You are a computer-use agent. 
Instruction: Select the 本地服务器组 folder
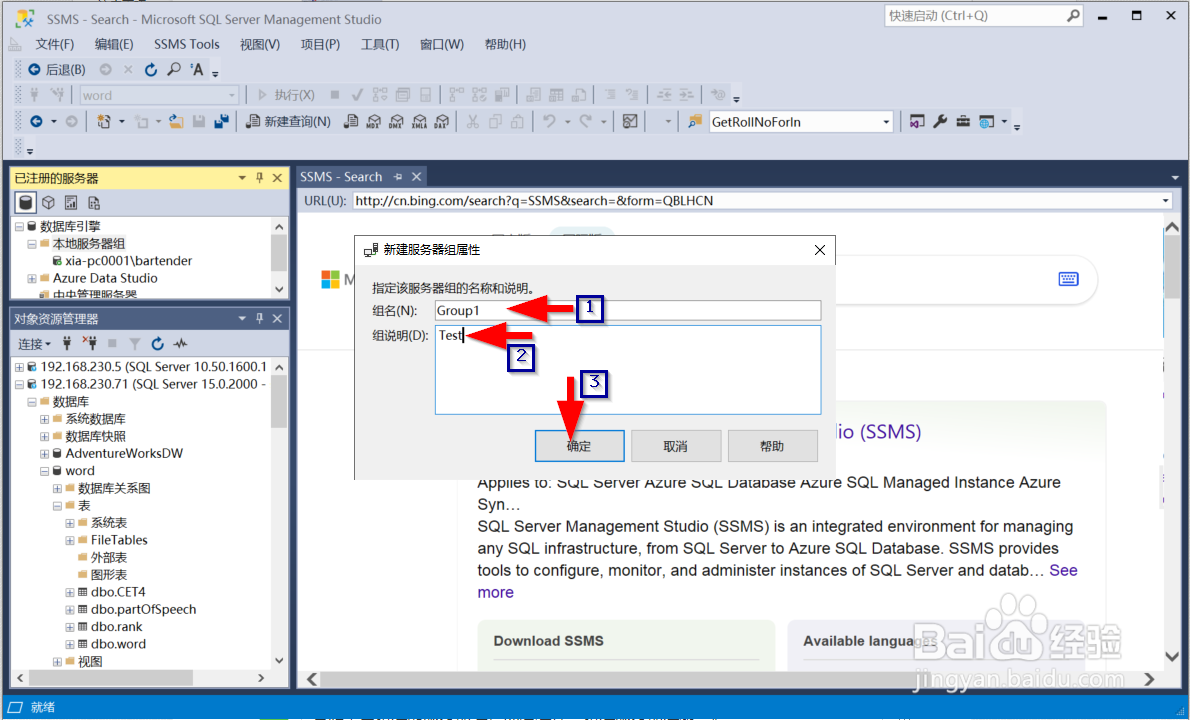[89, 244]
